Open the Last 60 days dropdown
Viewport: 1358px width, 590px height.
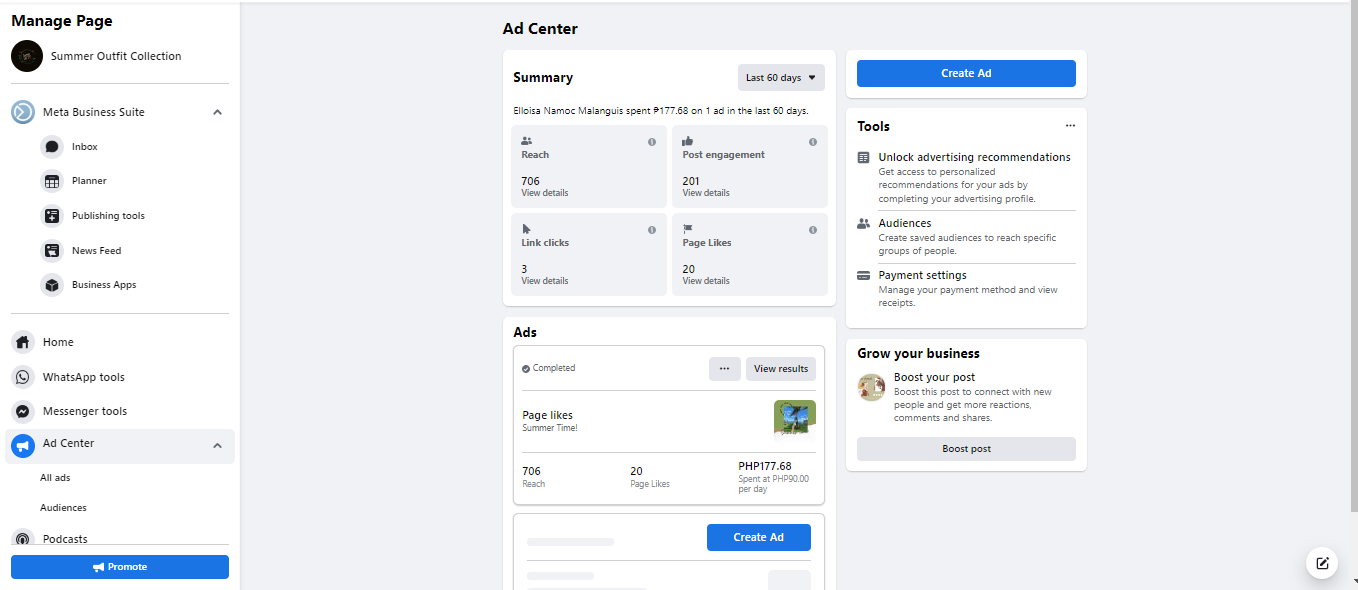point(781,78)
